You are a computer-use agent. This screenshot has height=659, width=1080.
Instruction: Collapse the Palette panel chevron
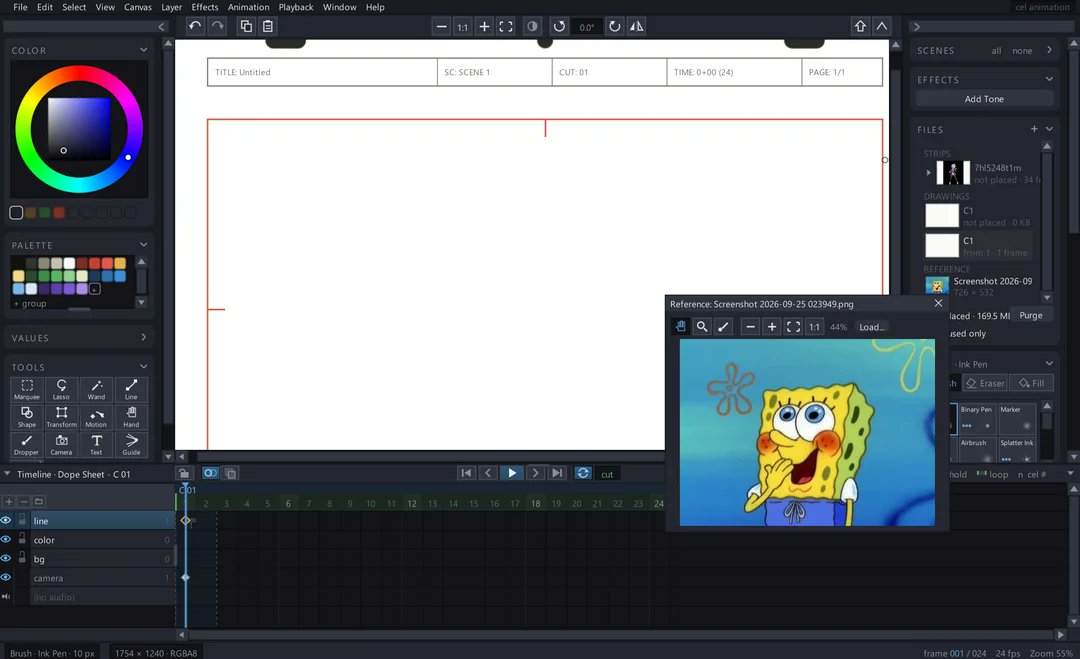(143, 244)
